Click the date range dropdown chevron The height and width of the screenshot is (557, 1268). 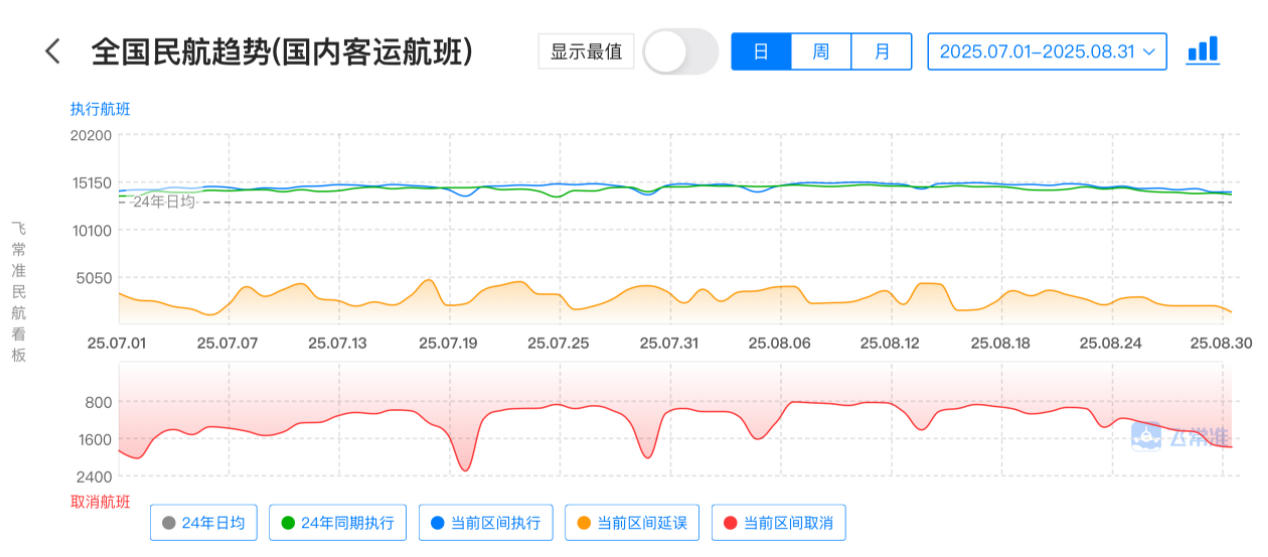click(1149, 51)
